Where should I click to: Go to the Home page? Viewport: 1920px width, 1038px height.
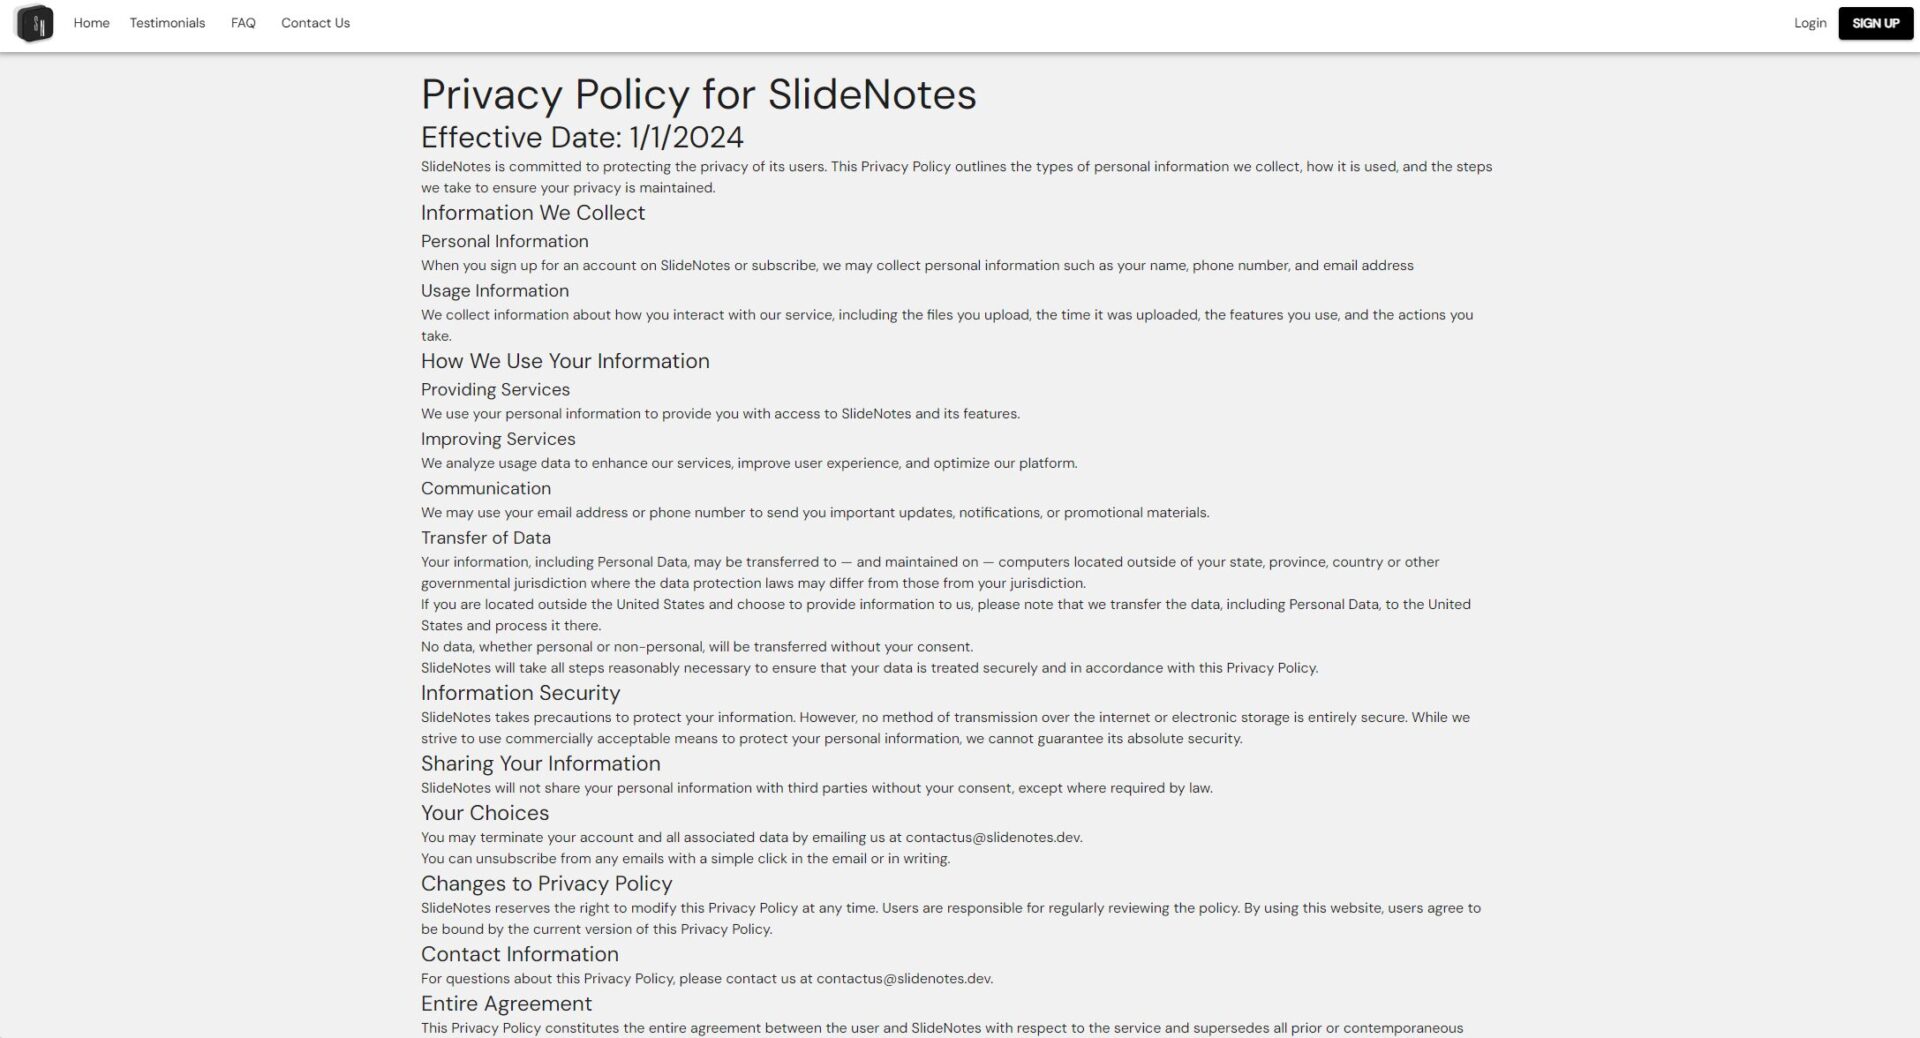pos(91,23)
